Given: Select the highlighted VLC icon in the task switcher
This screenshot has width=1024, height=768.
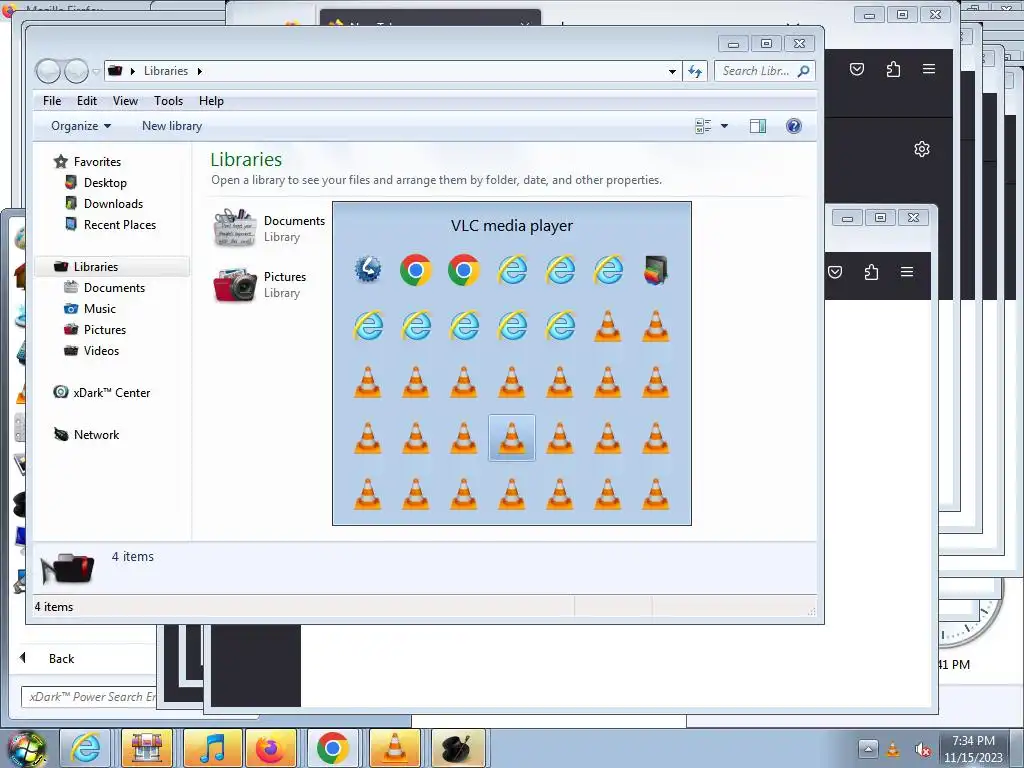Looking at the screenshot, I should 511,438.
